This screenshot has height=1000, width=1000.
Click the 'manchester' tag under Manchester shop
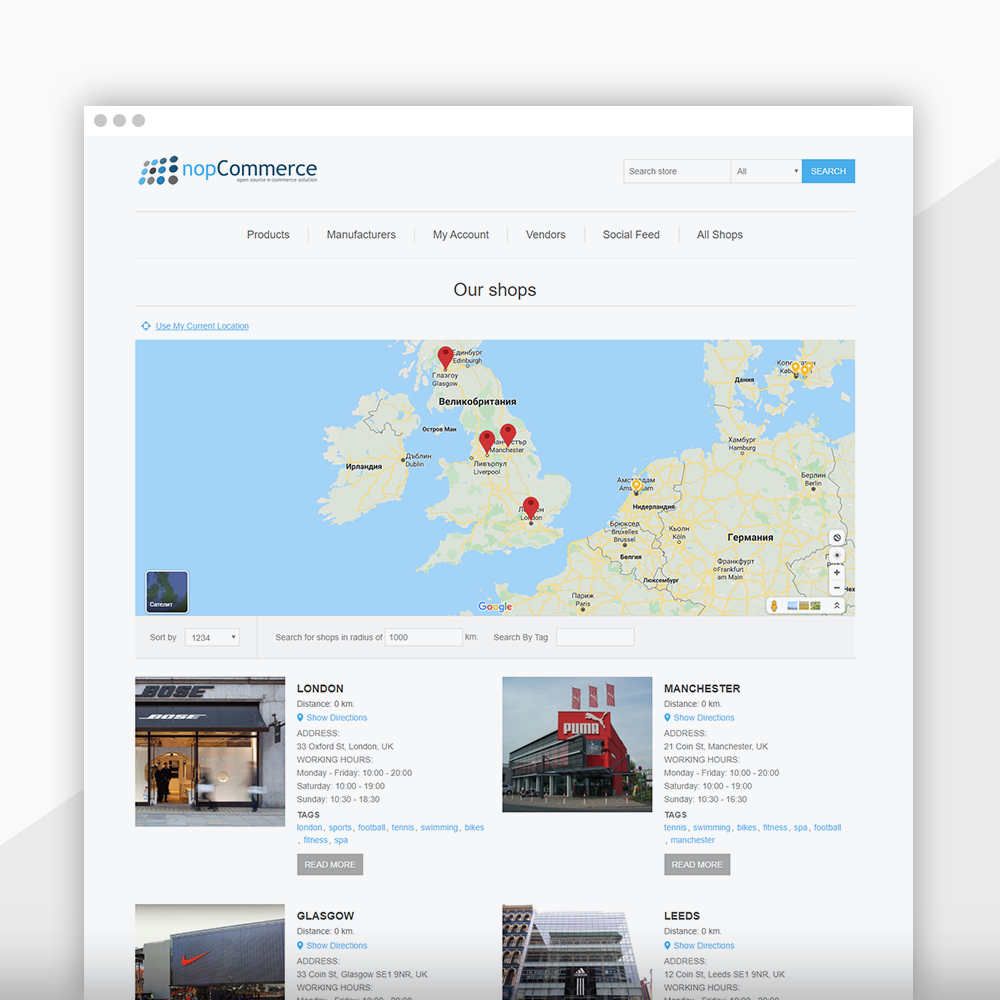(x=693, y=840)
